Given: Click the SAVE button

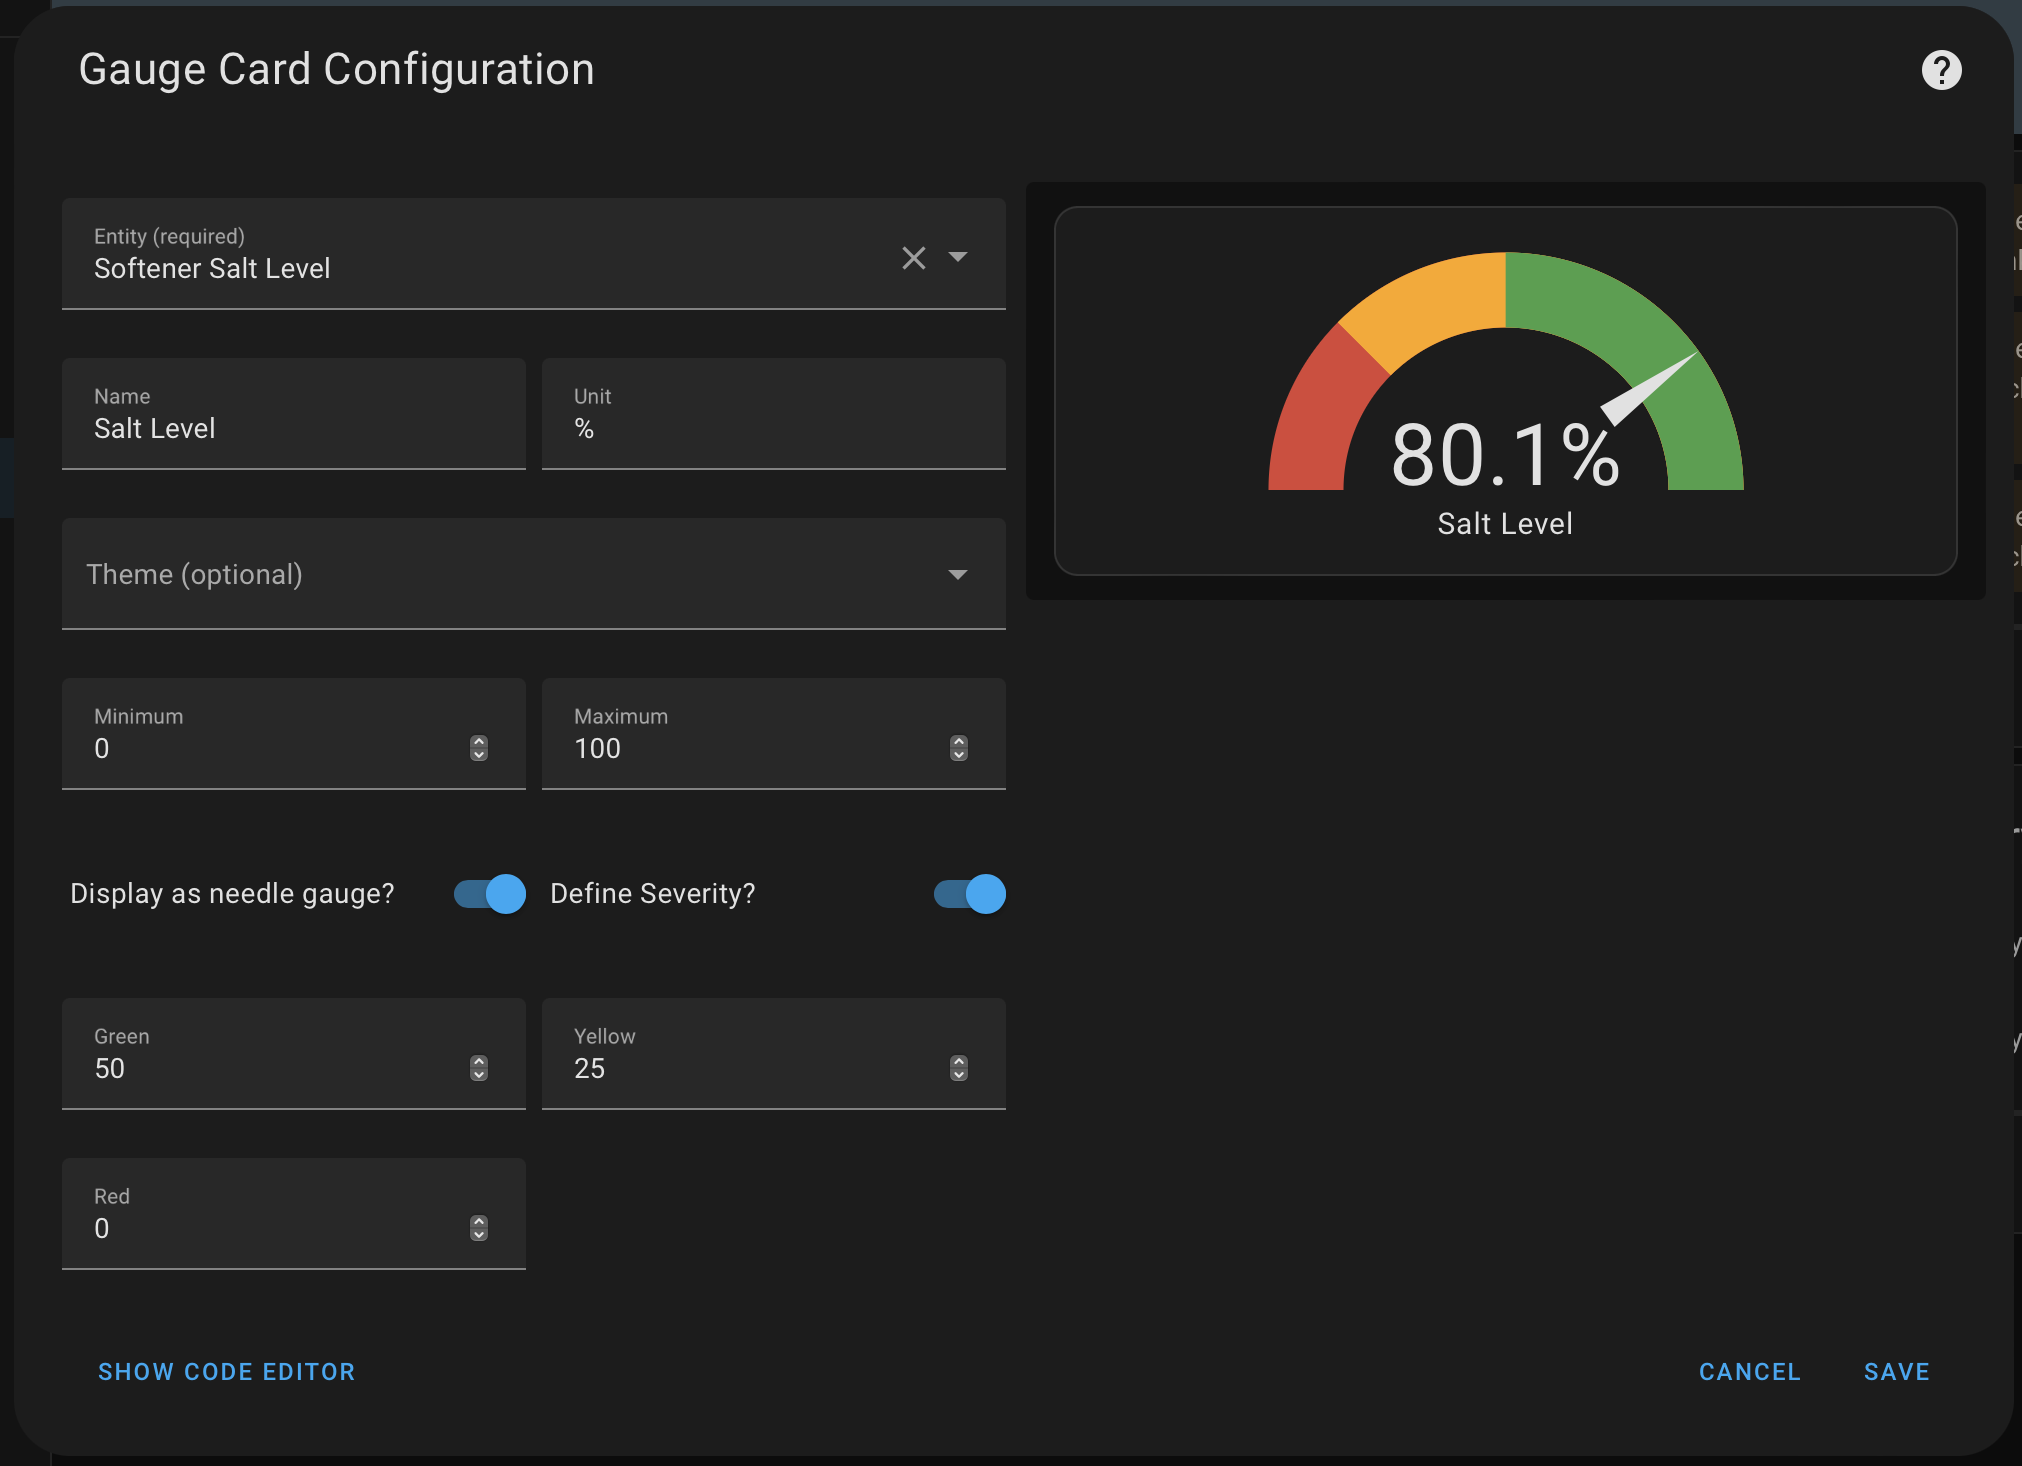Looking at the screenshot, I should pos(1896,1372).
